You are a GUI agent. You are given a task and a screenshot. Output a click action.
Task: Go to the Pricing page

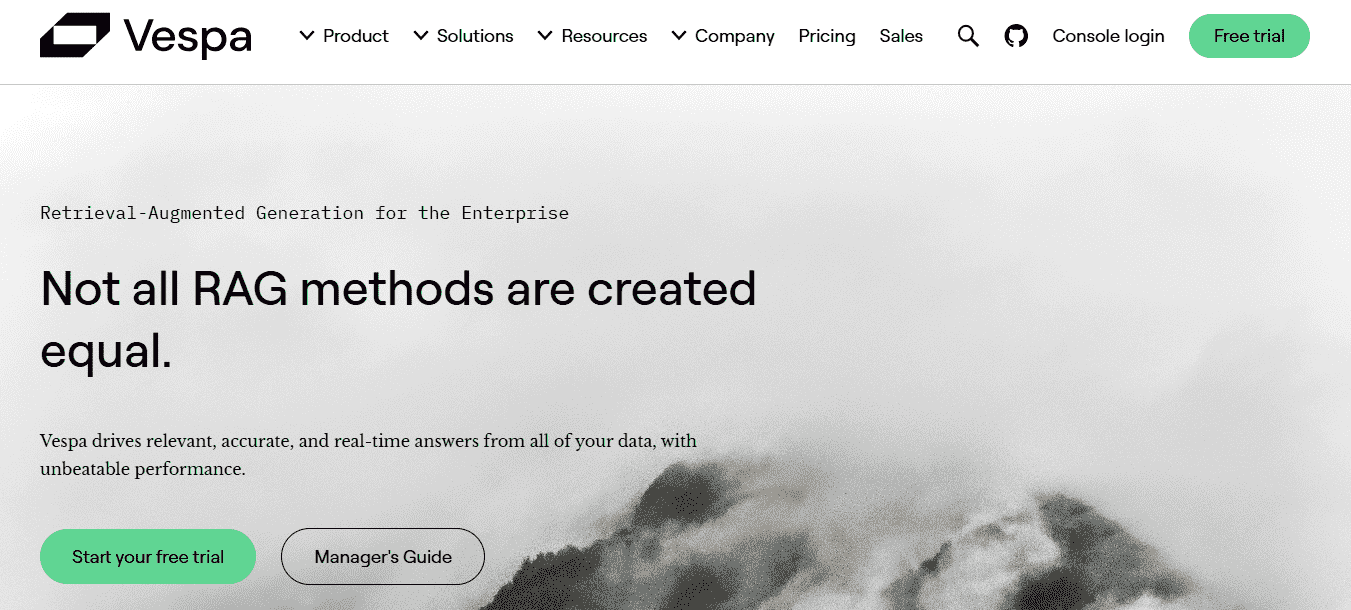click(827, 36)
